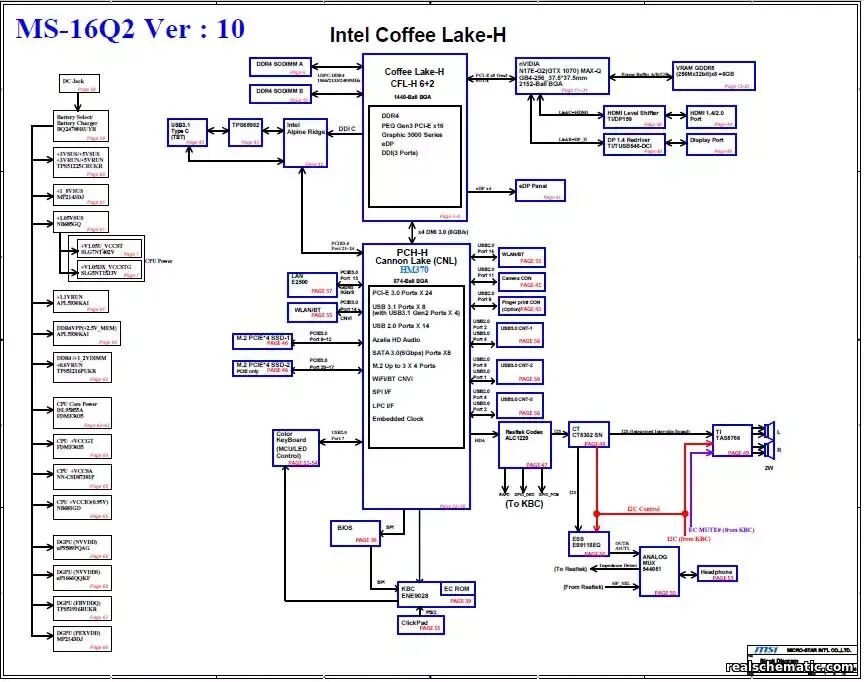Select the Realtek Codec ALC1220 block
The width and height of the screenshot is (864, 682).
point(525,446)
